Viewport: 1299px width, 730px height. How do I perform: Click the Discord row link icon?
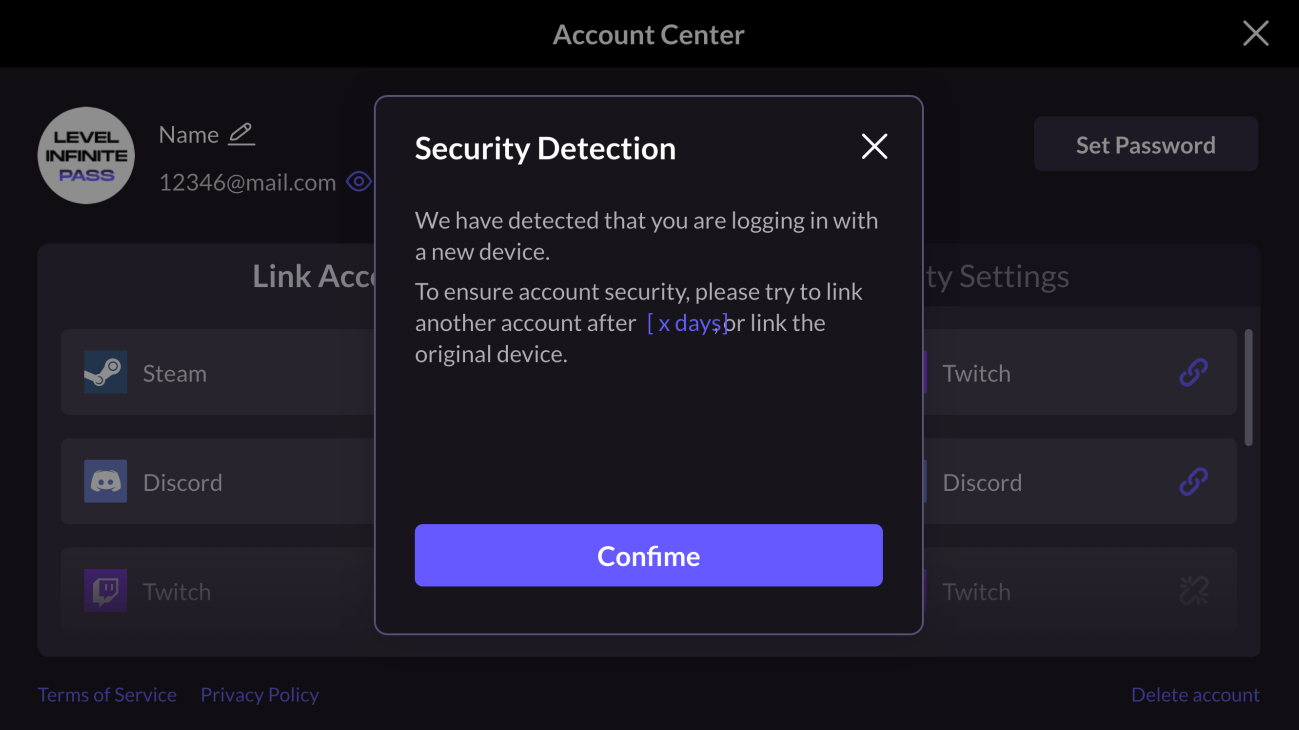(1193, 482)
